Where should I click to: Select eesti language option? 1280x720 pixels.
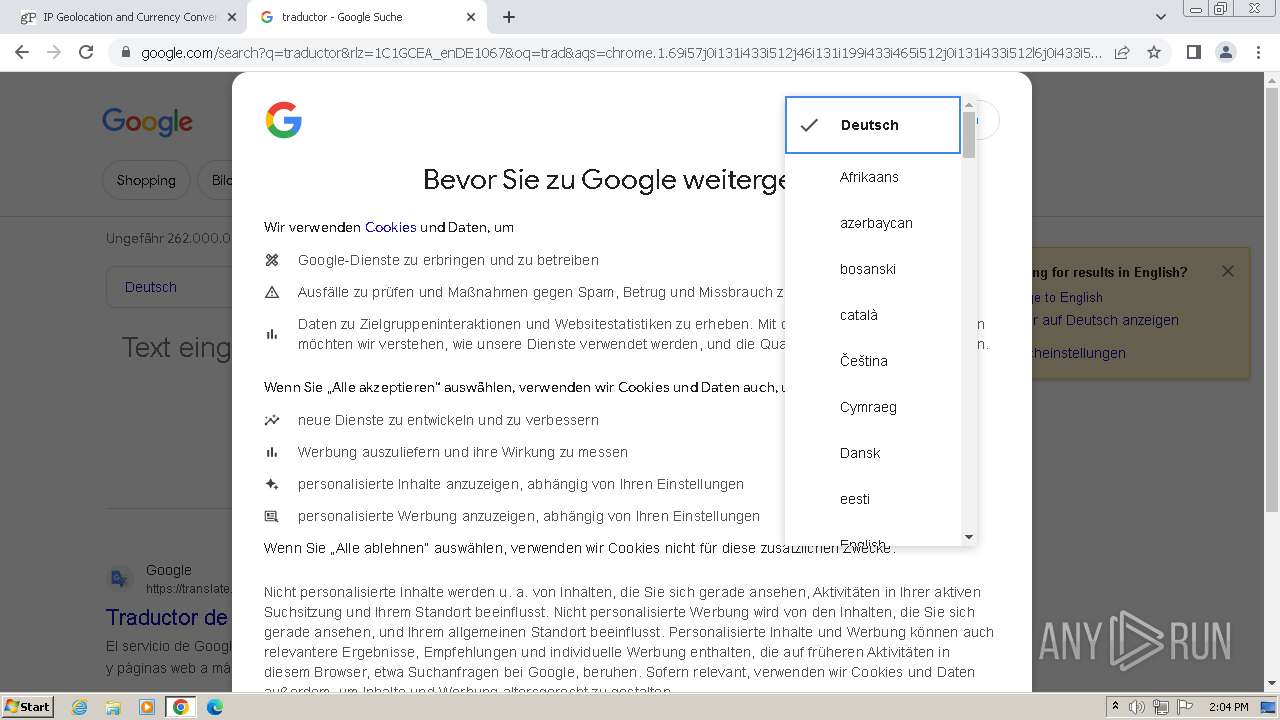pyautogui.click(x=872, y=499)
